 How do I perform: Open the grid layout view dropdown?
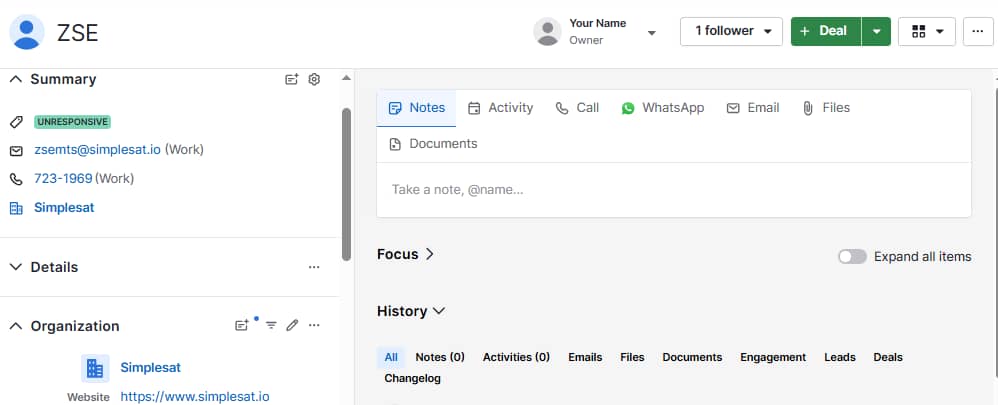[927, 31]
